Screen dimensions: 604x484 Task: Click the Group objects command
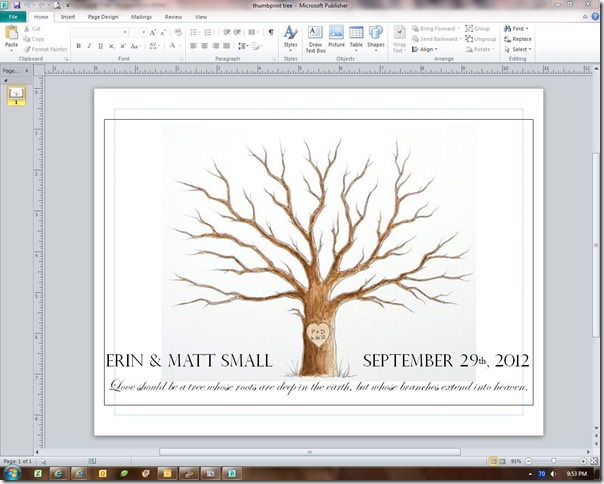coord(478,29)
